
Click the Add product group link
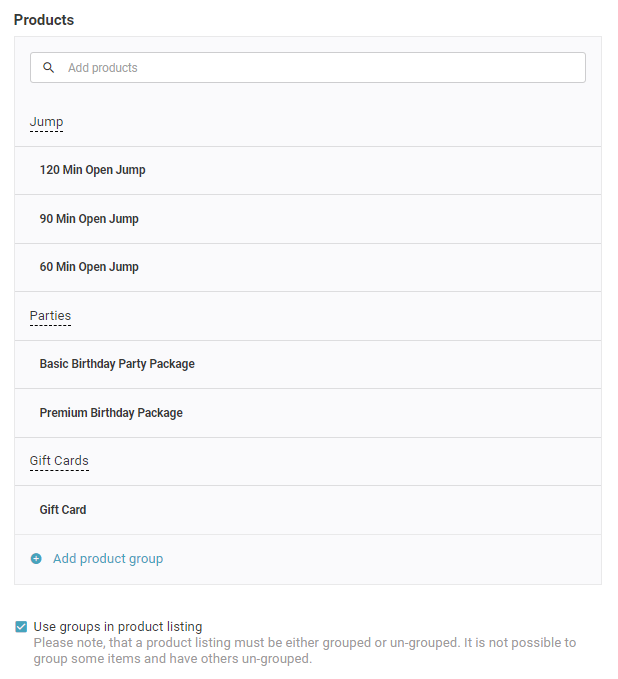[x=108, y=559]
